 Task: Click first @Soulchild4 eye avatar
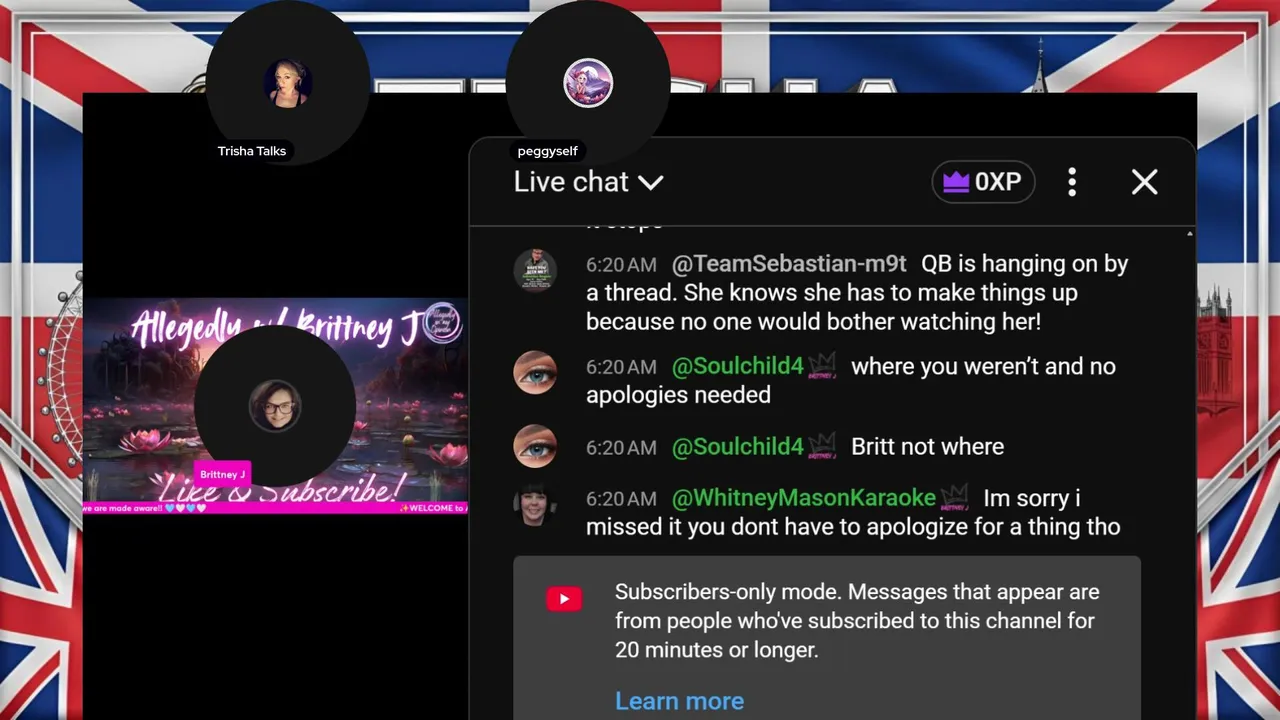point(535,373)
